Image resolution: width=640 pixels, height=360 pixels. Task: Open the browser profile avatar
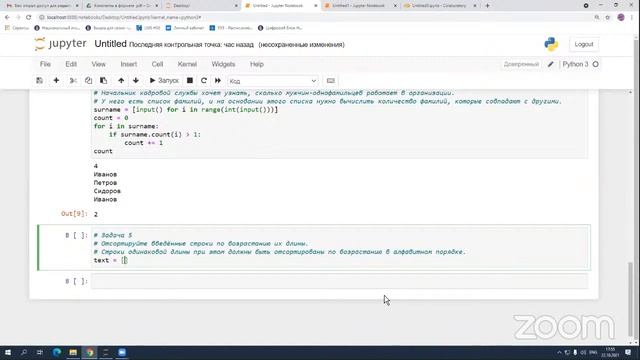621,17
